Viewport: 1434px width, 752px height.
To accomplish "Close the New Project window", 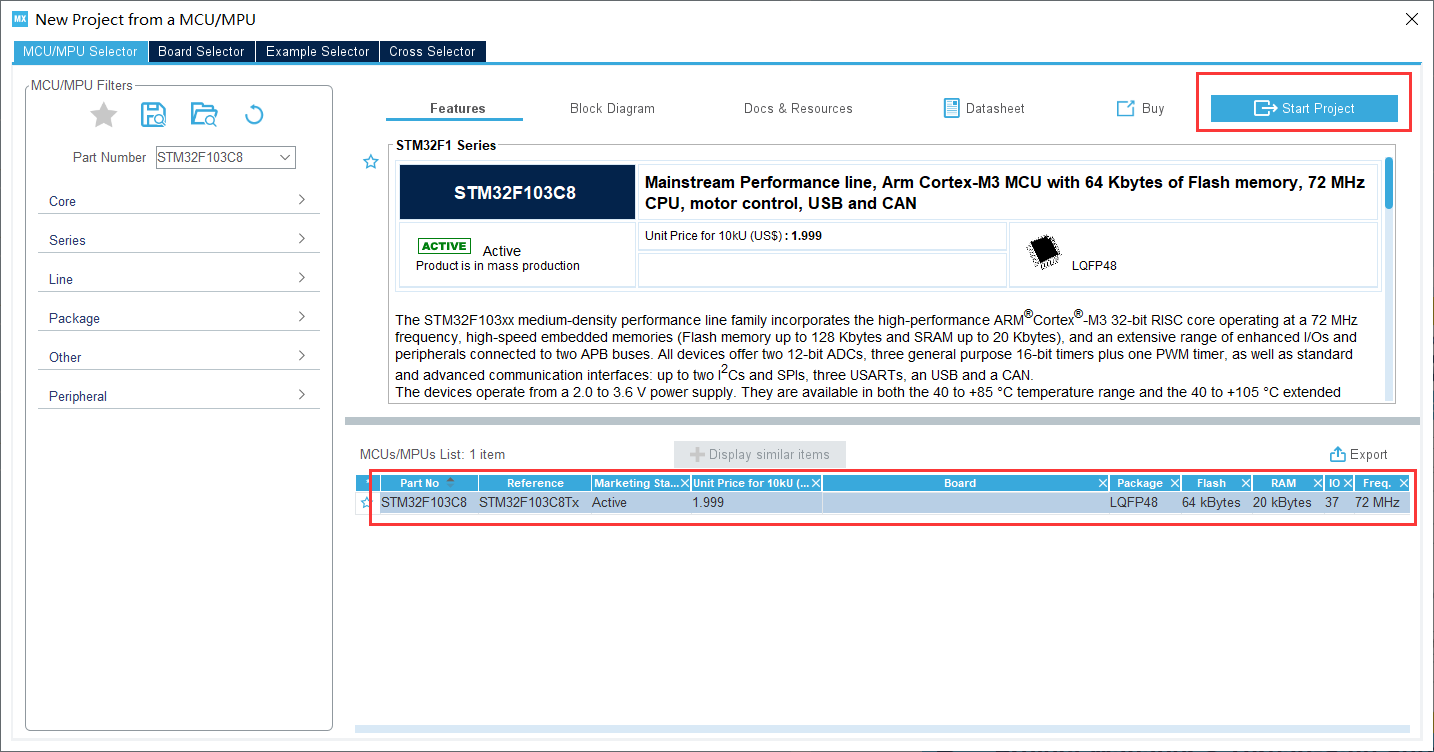I will [1411, 19].
